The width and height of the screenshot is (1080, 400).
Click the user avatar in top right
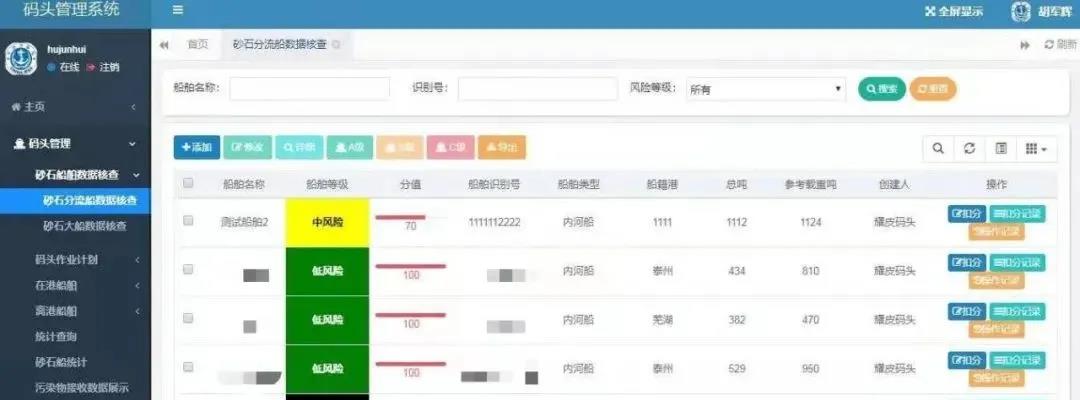coord(1021,12)
